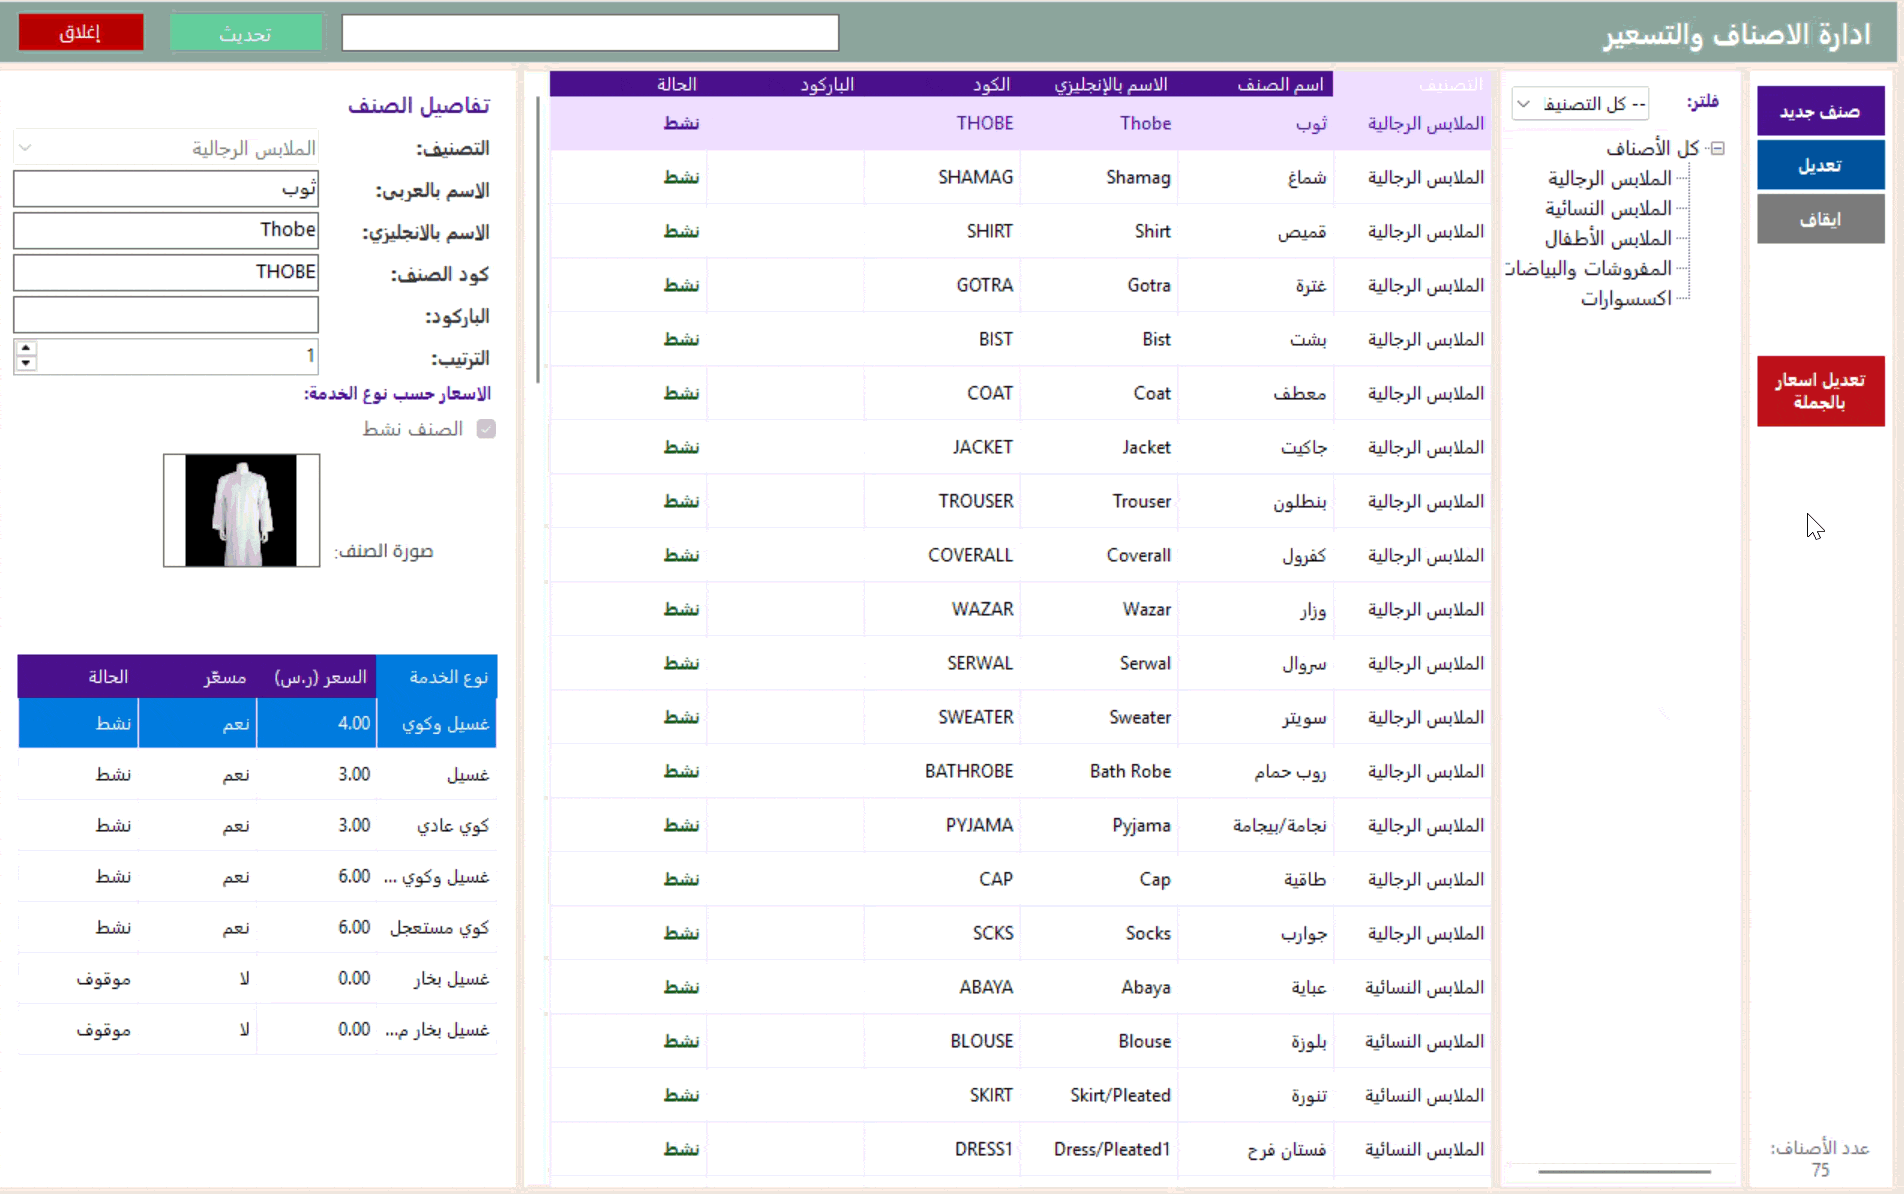Click تعديل اسعار بالجملة bulk price button
Screen dimensions: 1904x1194
[1820, 391]
